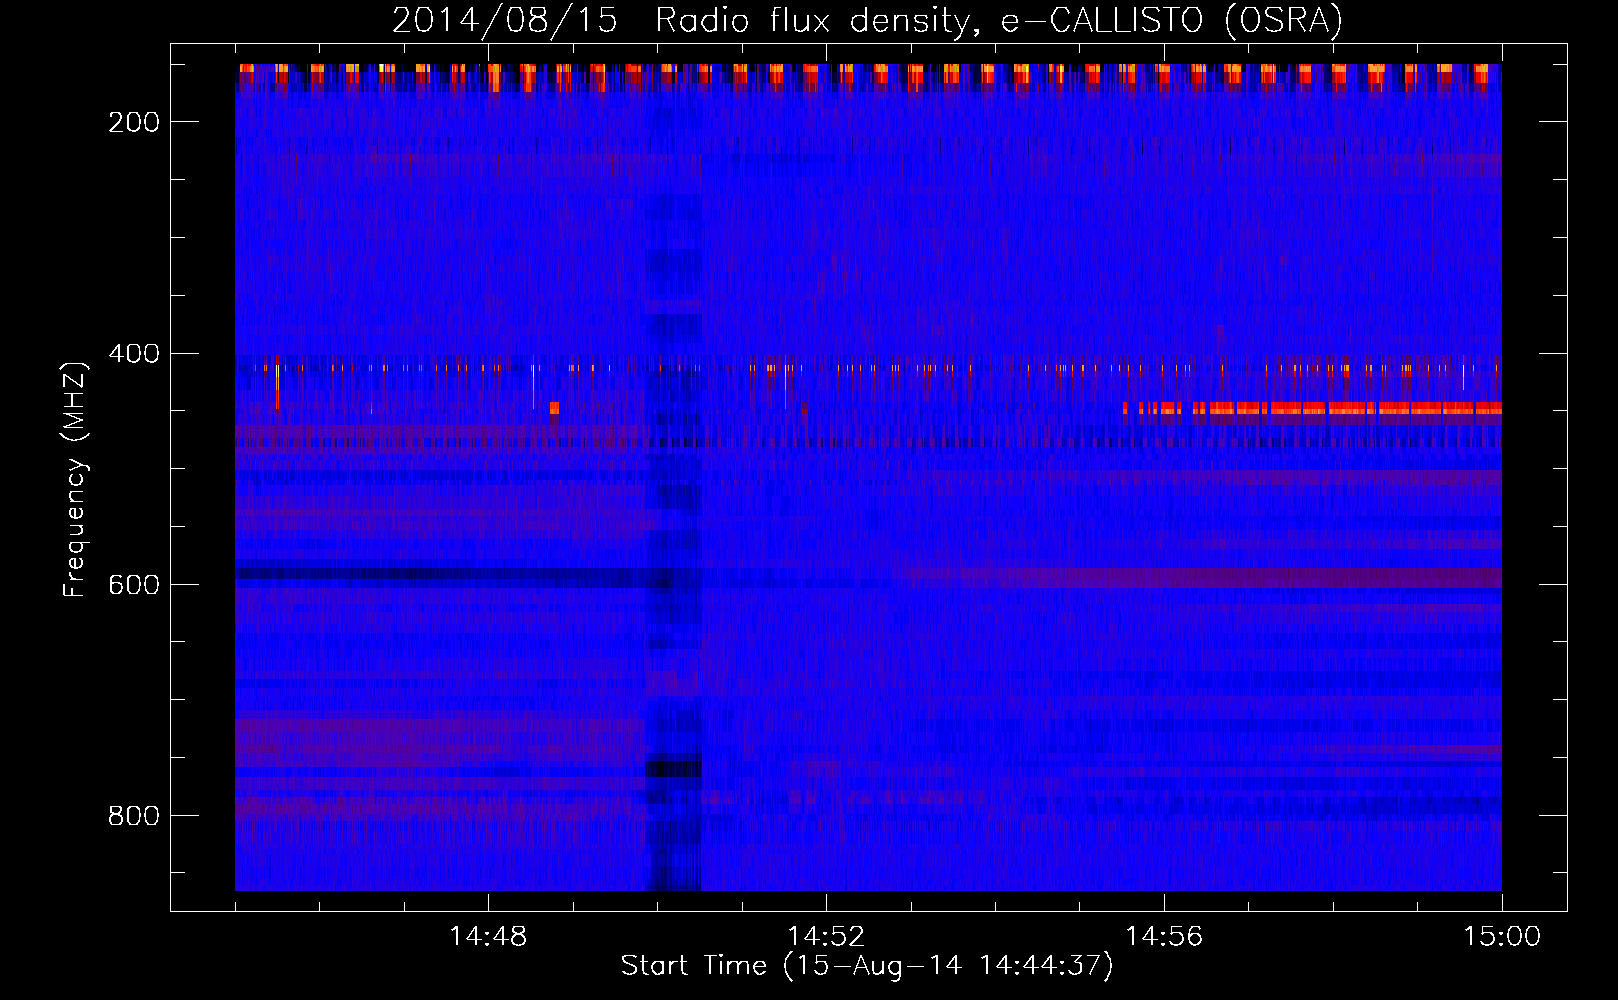The width and height of the screenshot is (1618, 1000).
Task: Click the bright red emission band near 450 MHz
Action: point(1312,408)
